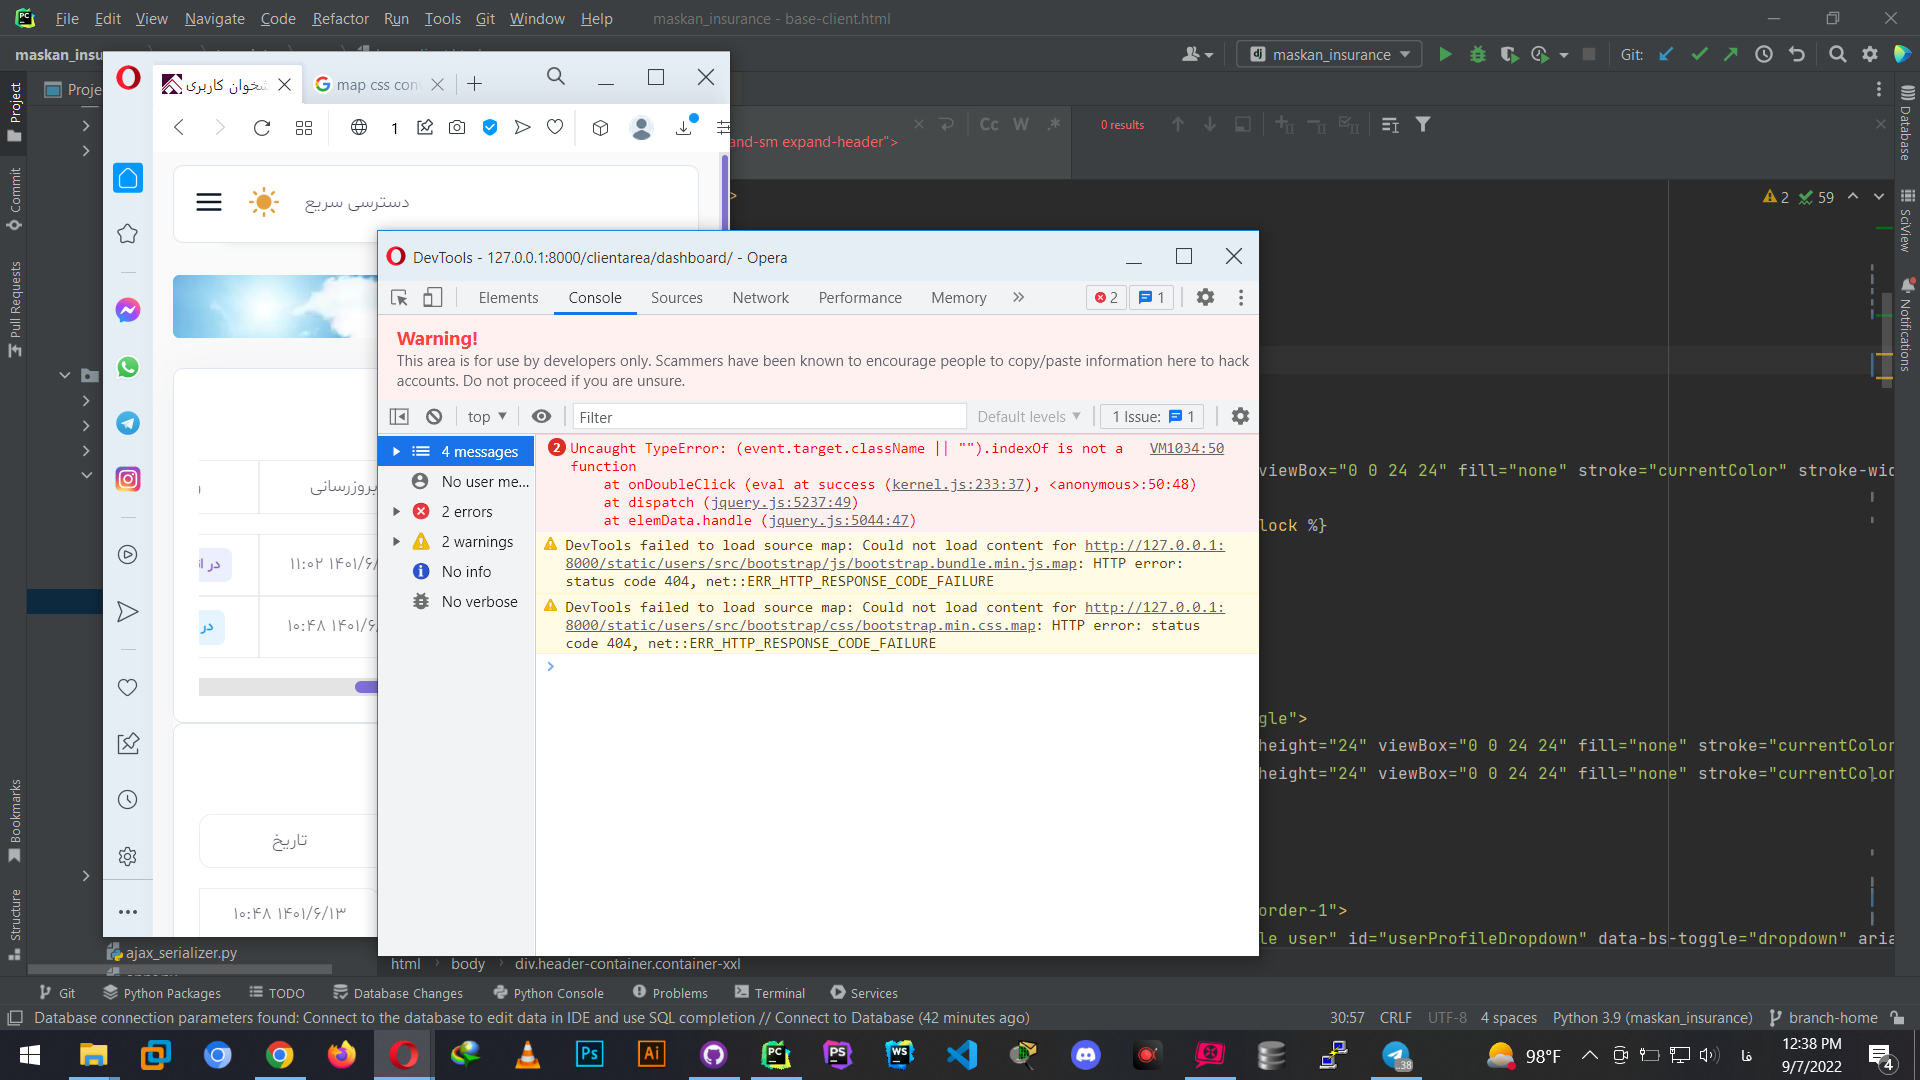Open the Refactor menu in PyCharm
The image size is (1920, 1080).
(x=340, y=18)
